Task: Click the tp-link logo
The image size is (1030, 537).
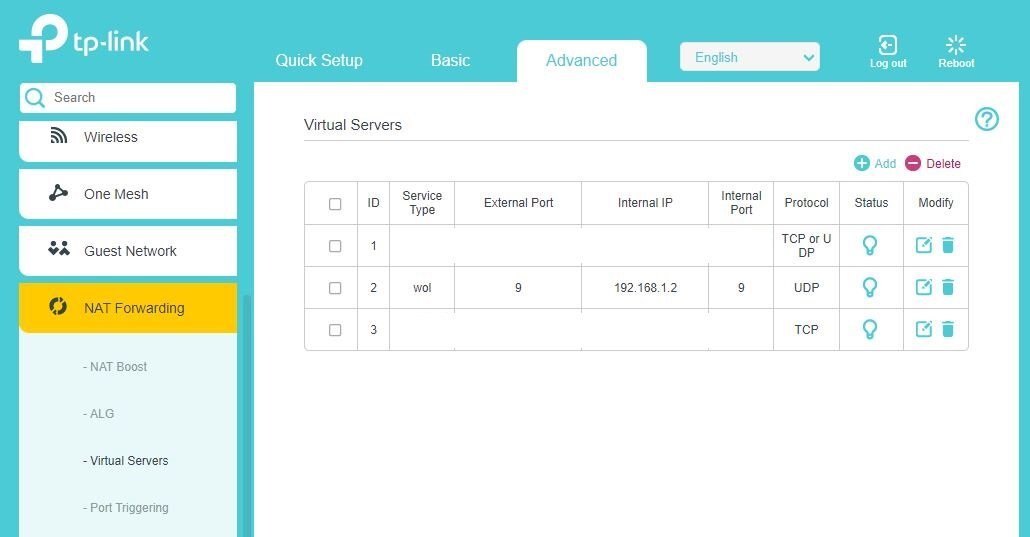Action: point(83,38)
